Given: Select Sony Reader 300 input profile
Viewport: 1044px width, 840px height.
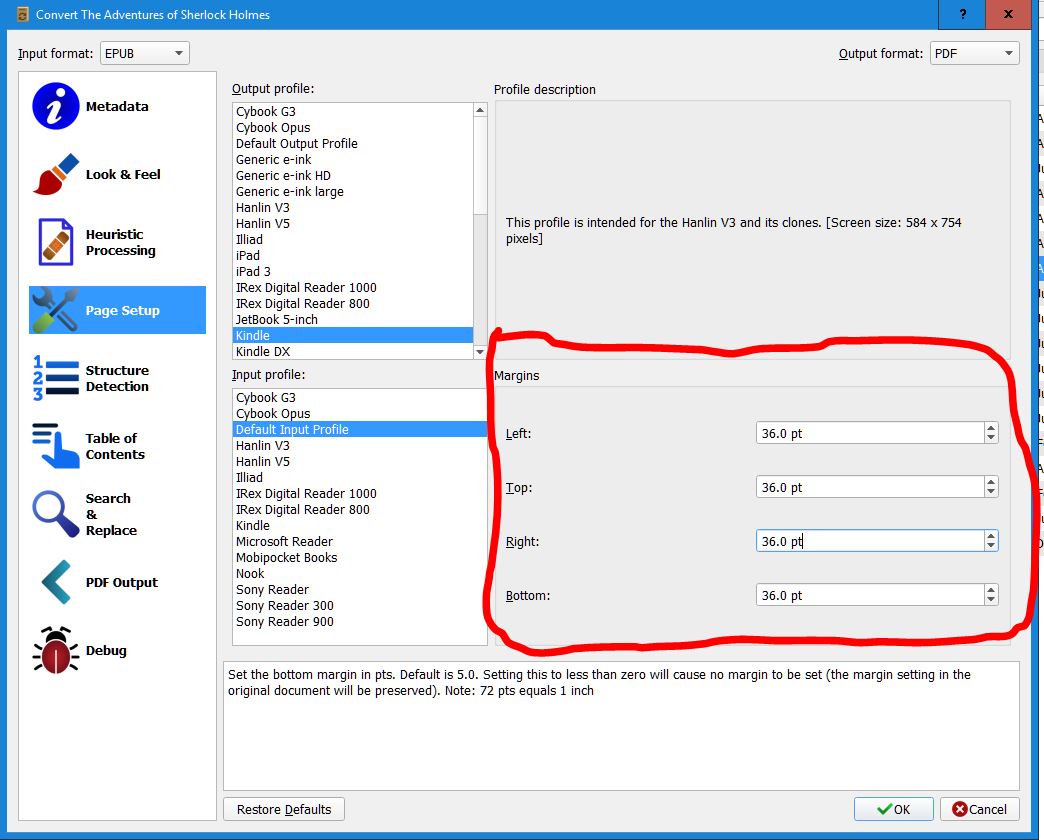Looking at the screenshot, I should (x=360, y=606).
